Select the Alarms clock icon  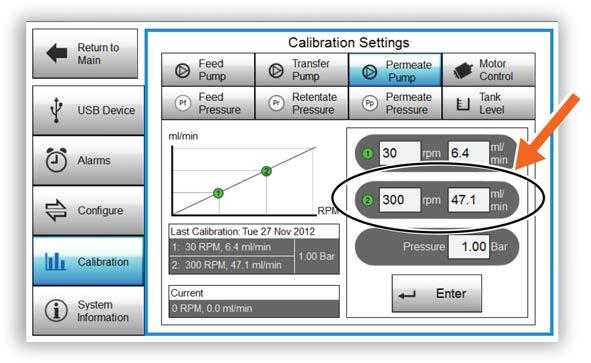click(56, 160)
